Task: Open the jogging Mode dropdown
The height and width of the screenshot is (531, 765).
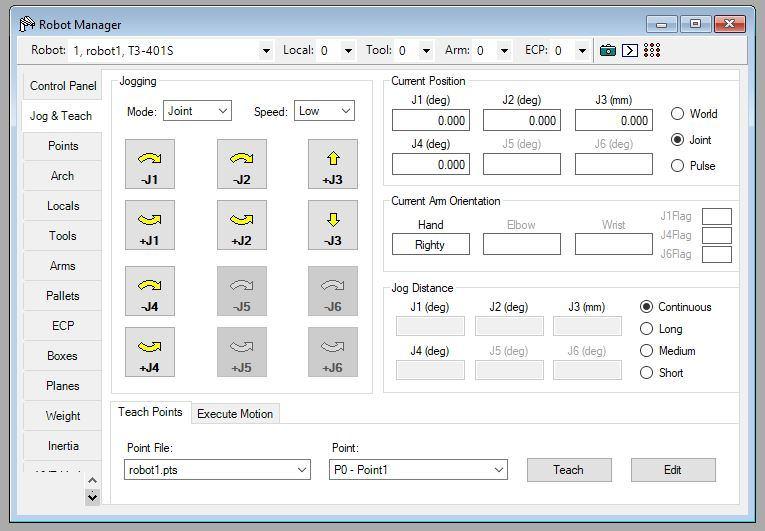Action: 198,111
